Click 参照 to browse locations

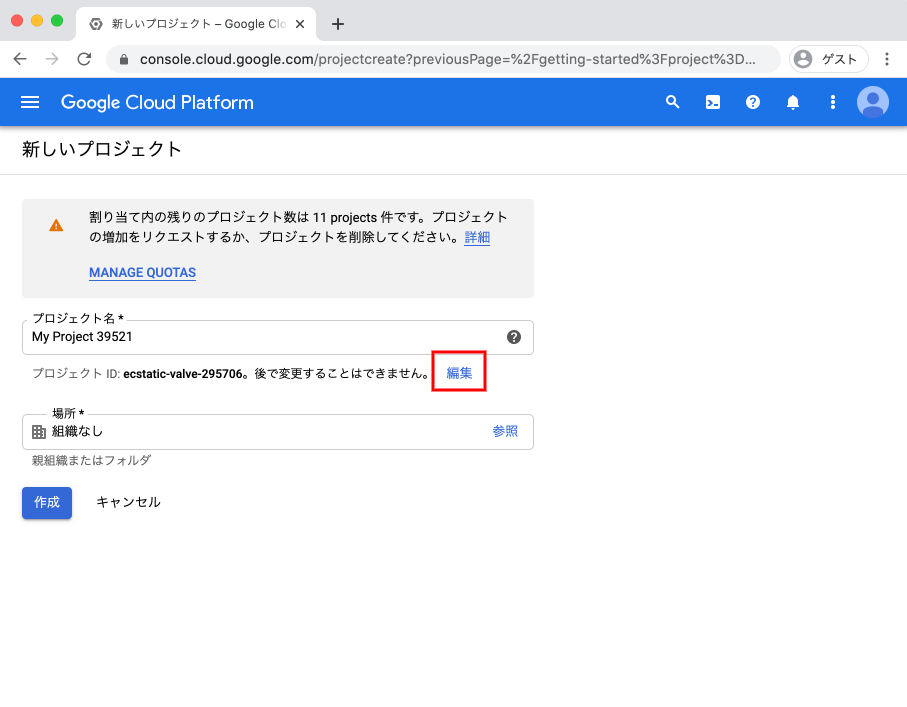(x=505, y=432)
